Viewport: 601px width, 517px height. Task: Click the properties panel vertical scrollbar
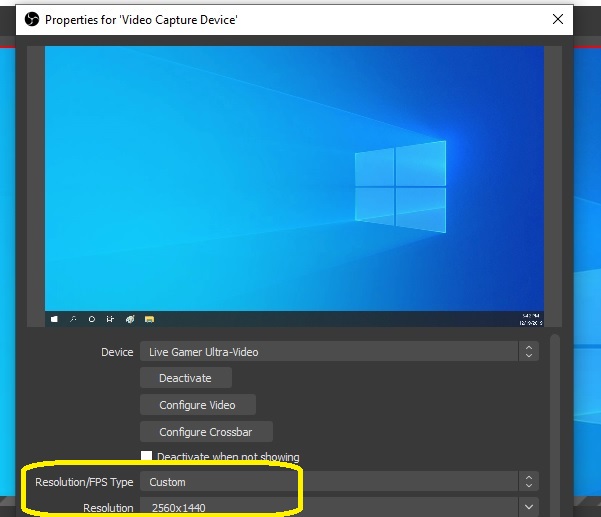click(x=555, y=420)
